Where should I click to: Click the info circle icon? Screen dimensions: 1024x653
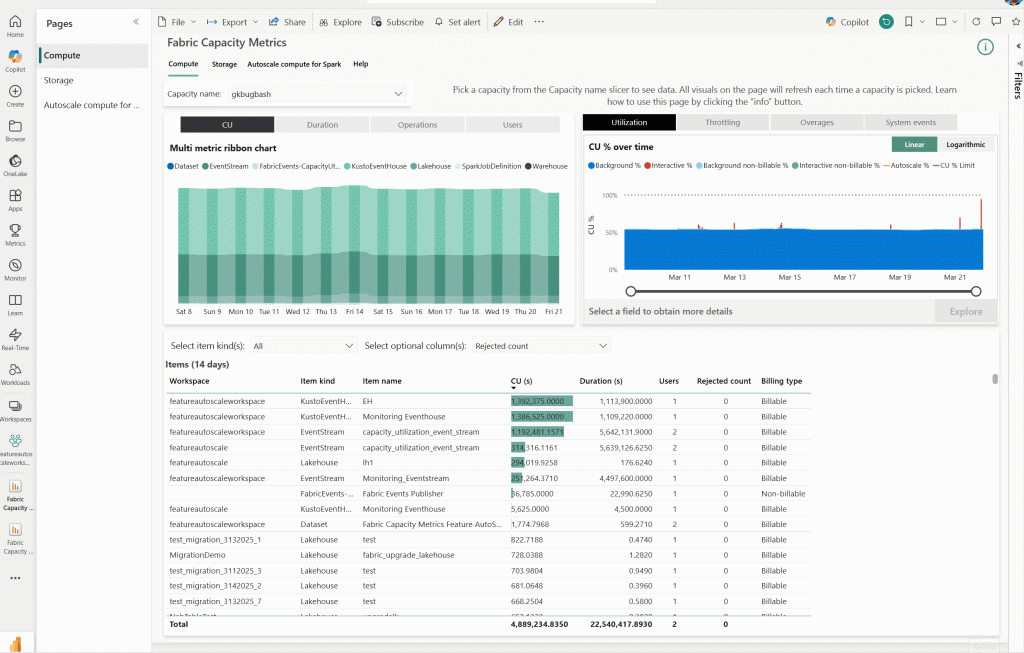(985, 47)
